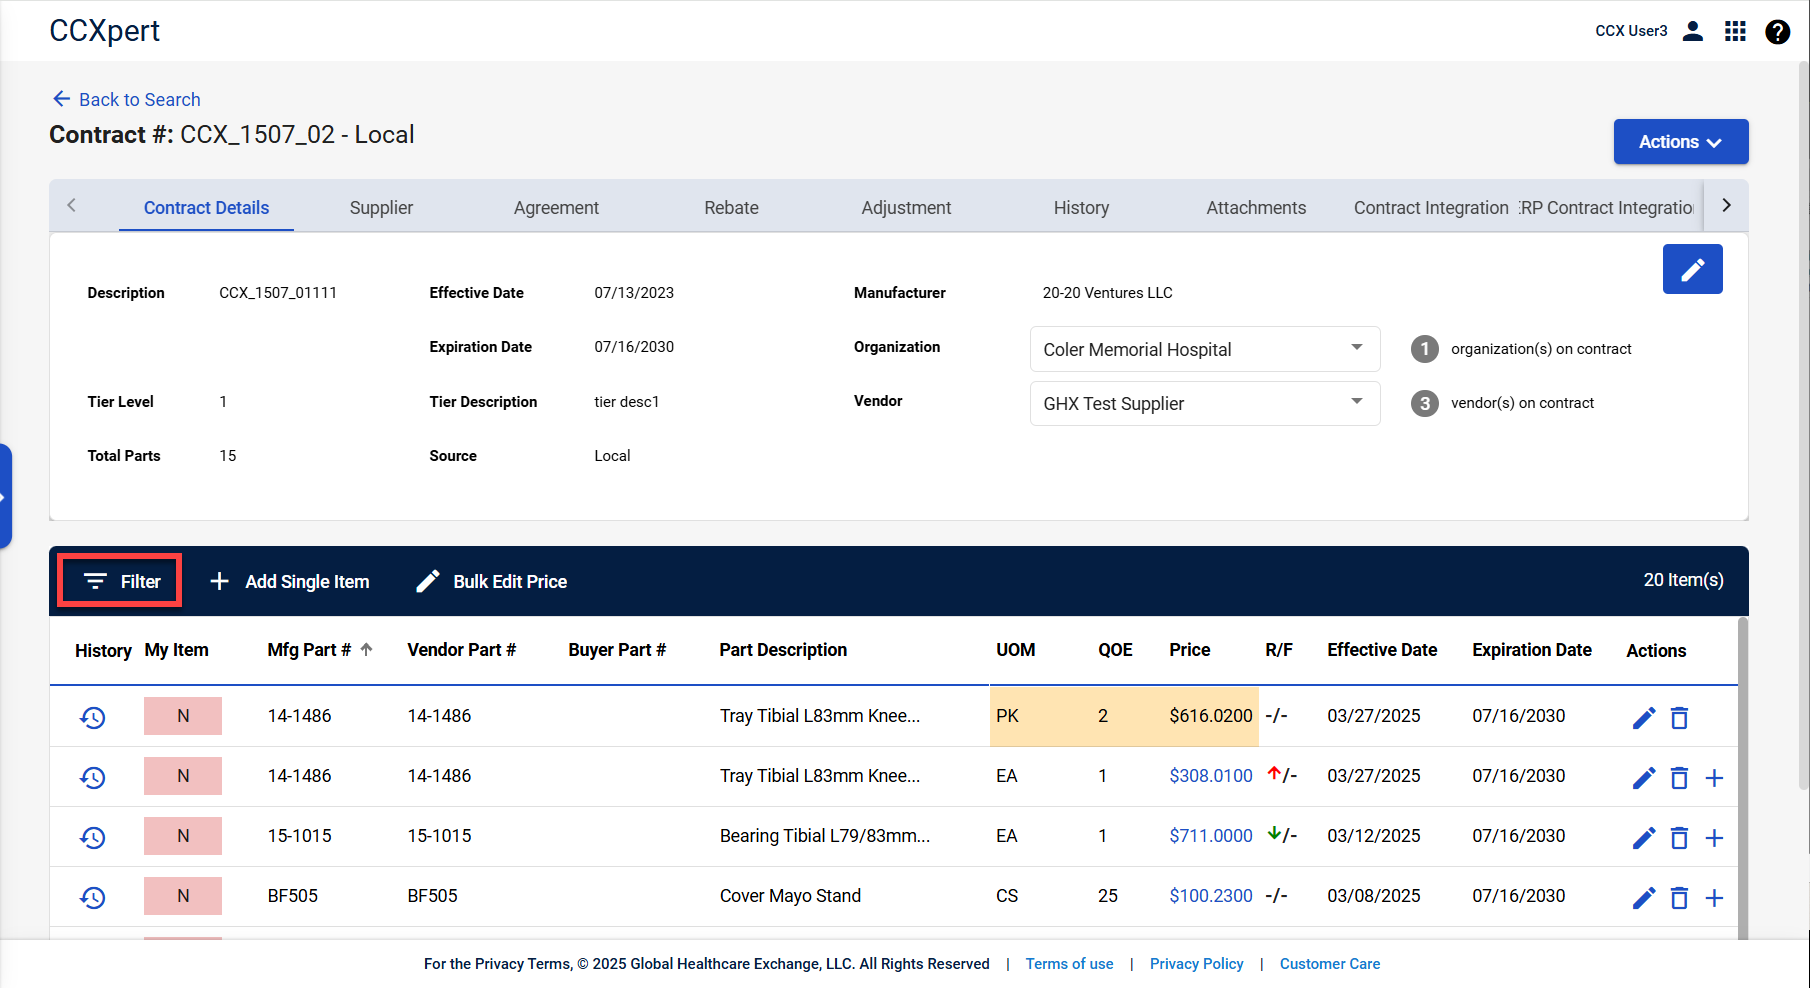Delete the Tray Tibial PK row
The image size is (1810, 988).
click(1679, 717)
